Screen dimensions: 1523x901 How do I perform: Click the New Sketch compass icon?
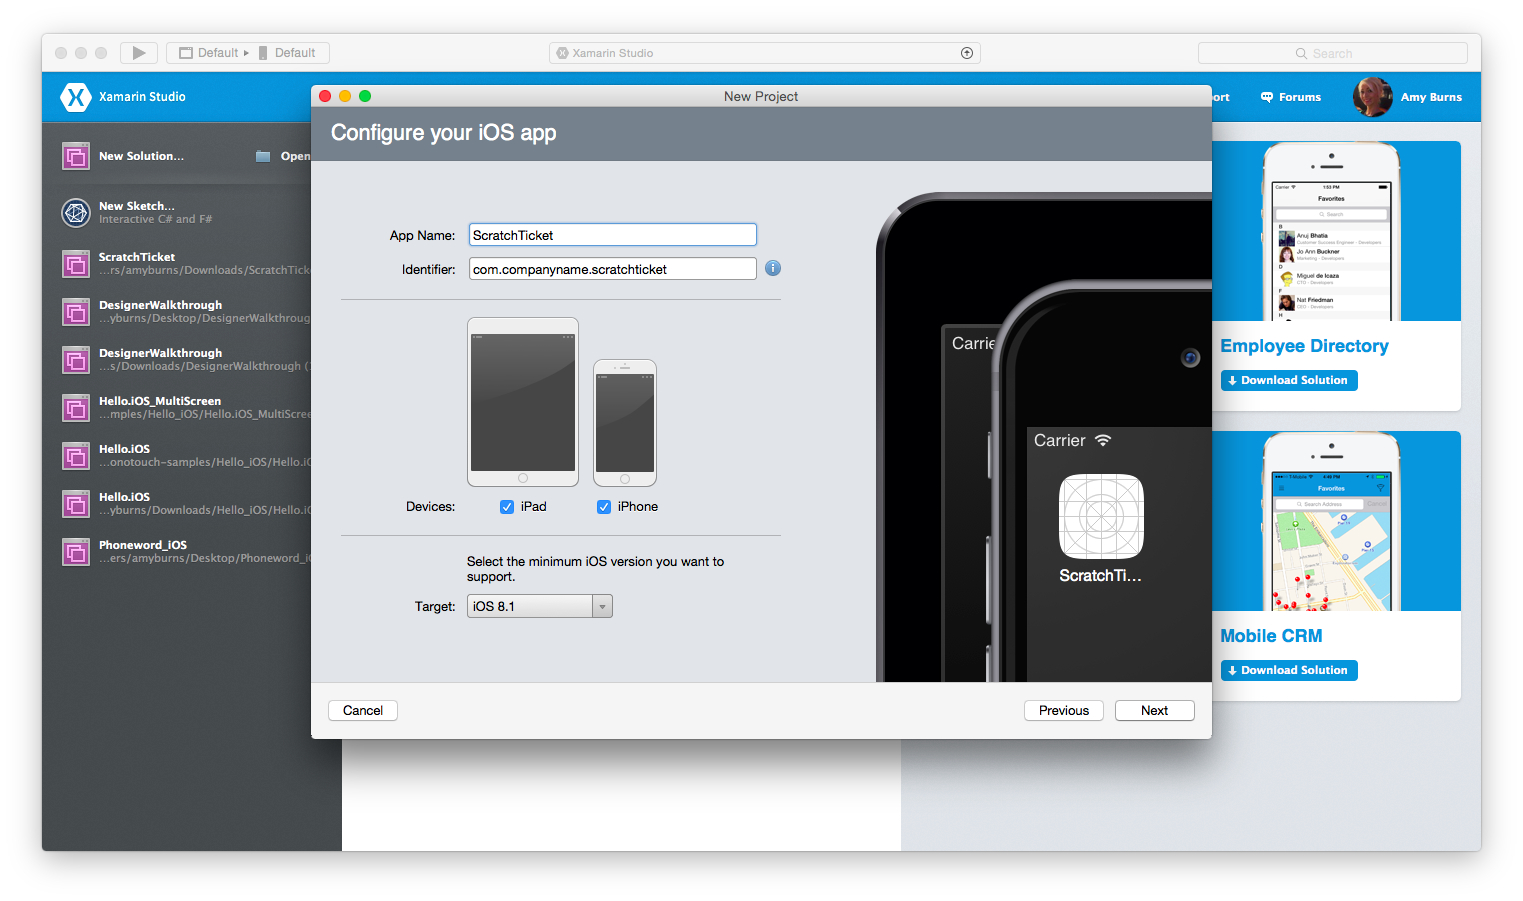[x=76, y=212]
